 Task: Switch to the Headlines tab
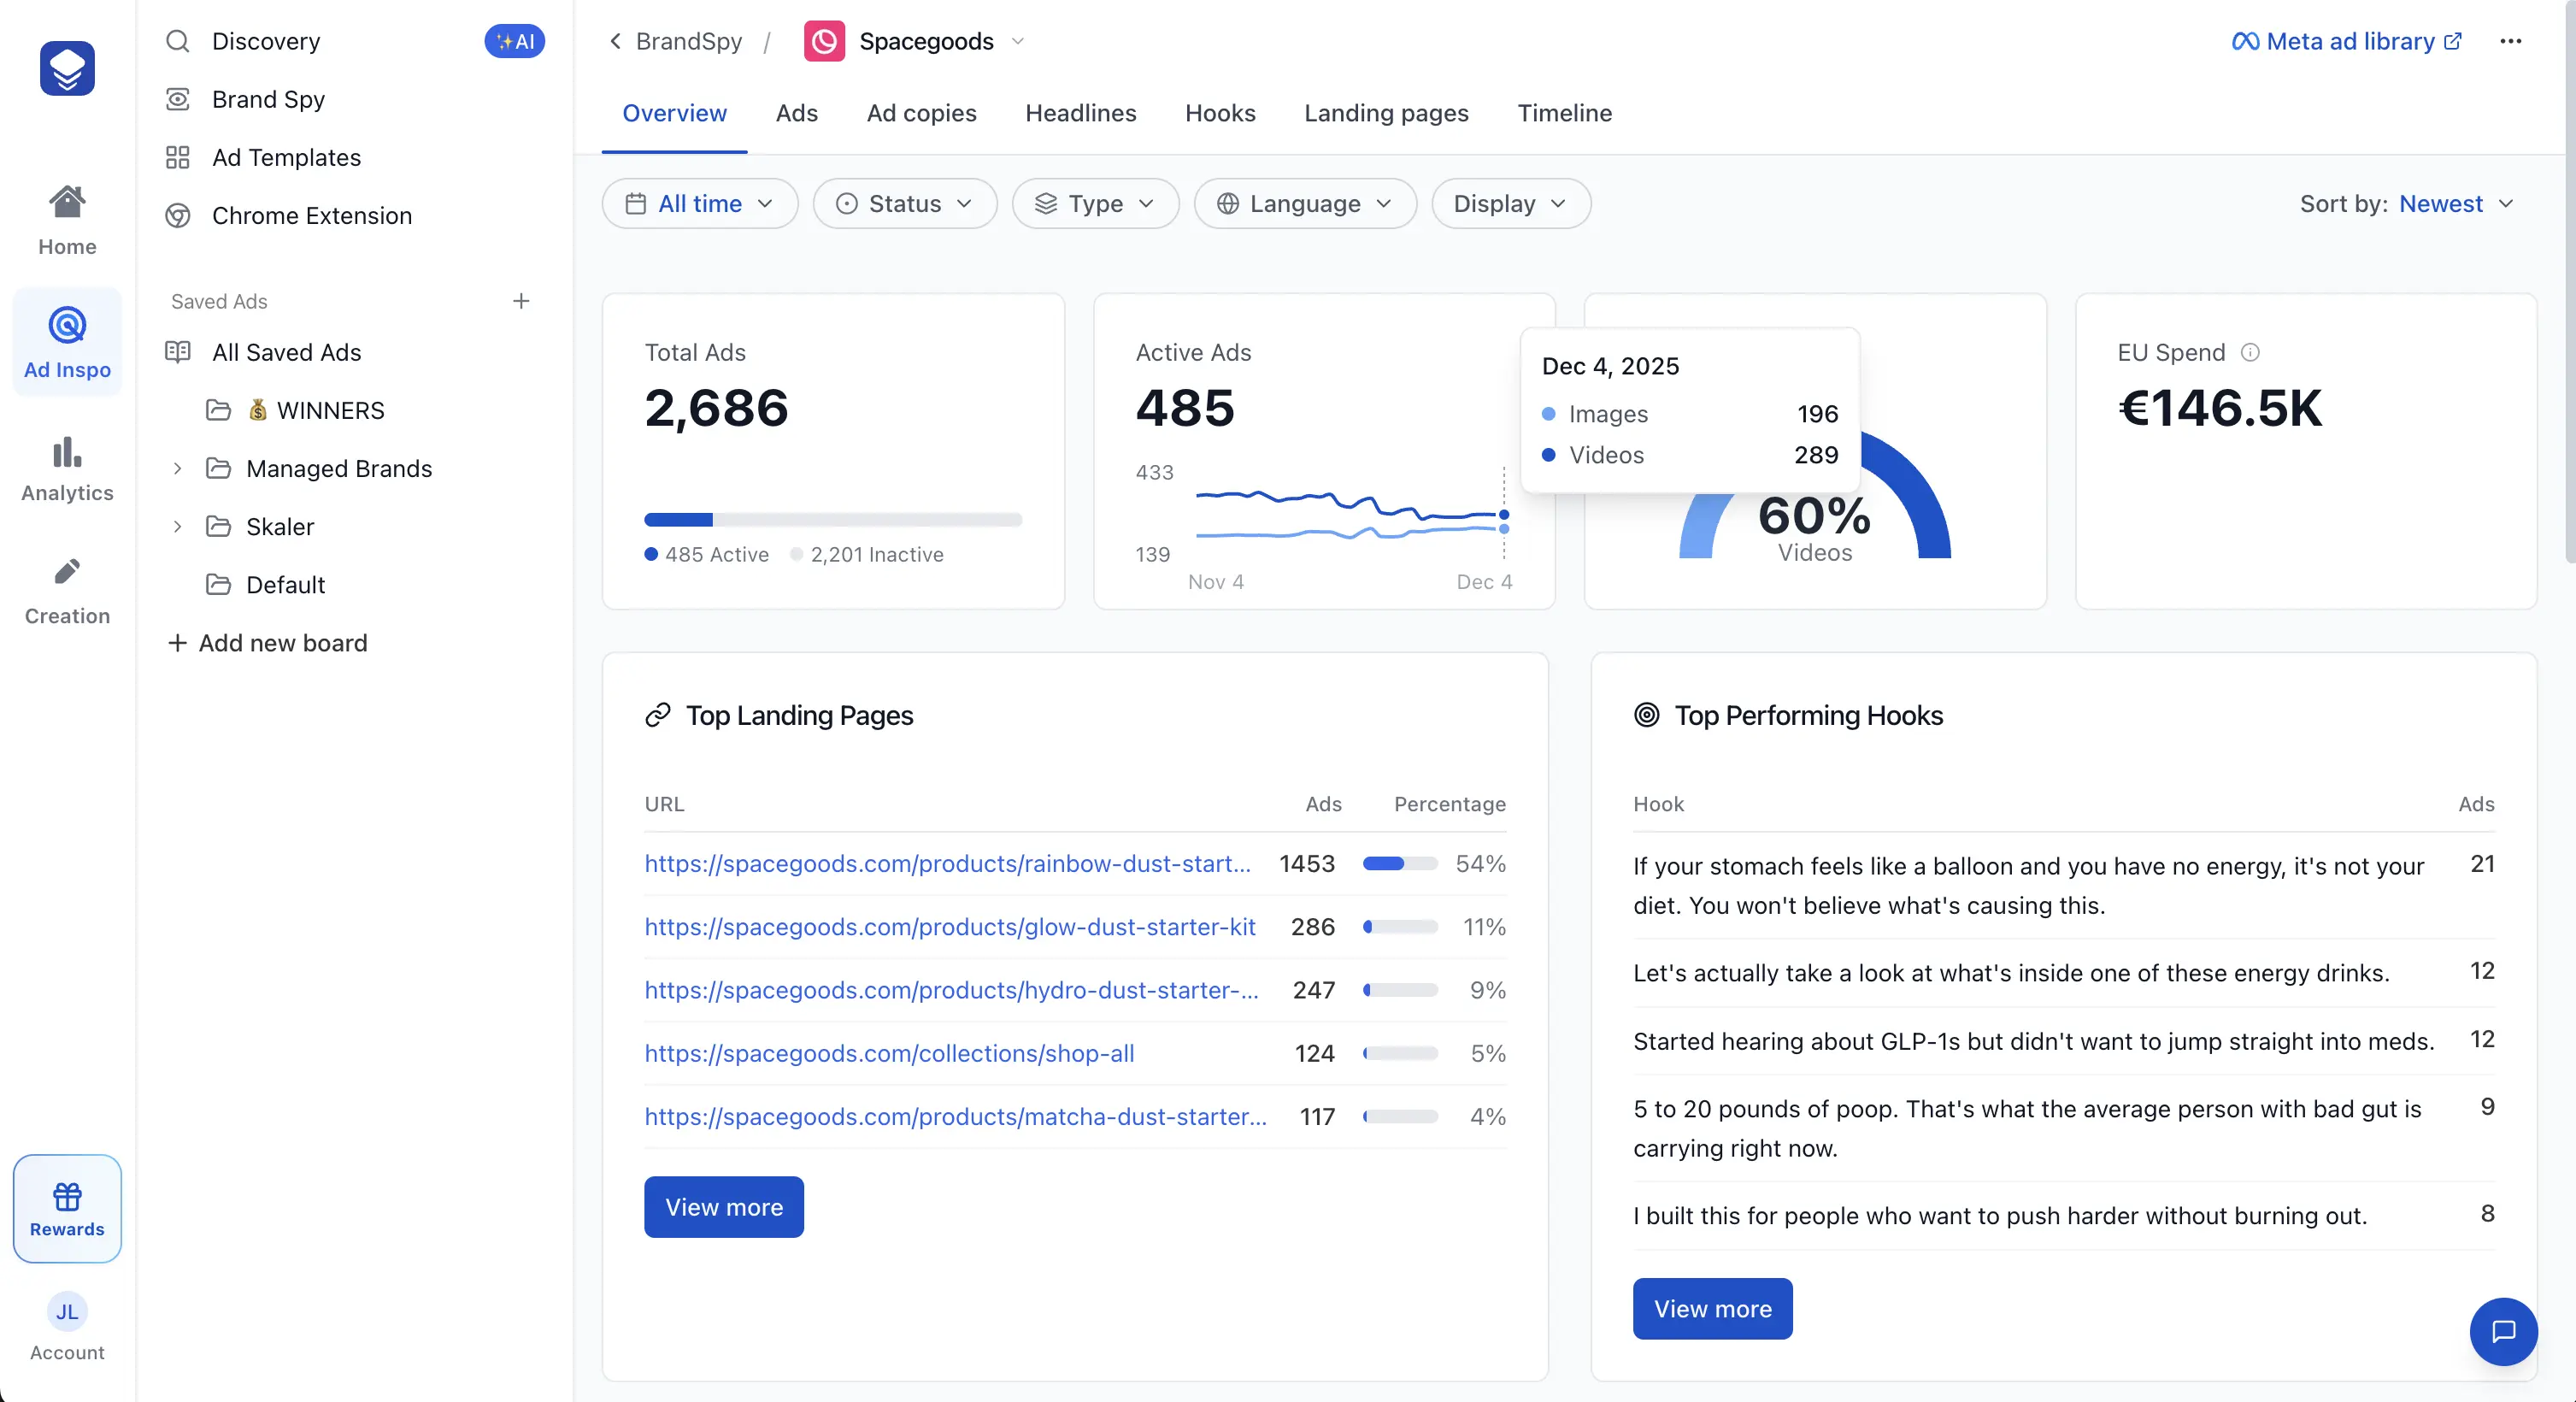point(1080,113)
